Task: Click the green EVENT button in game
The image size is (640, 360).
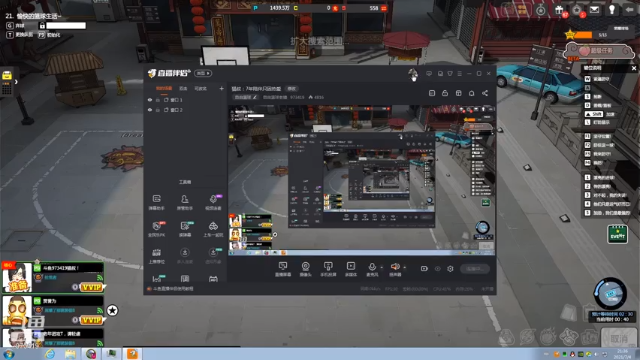Action: coord(617,235)
